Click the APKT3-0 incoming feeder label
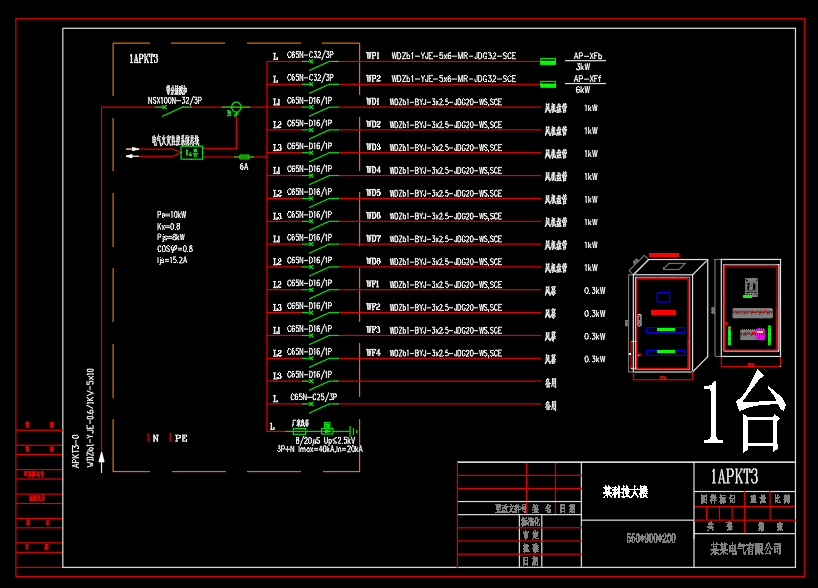This screenshot has width=818, height=588. pos(76,451)
